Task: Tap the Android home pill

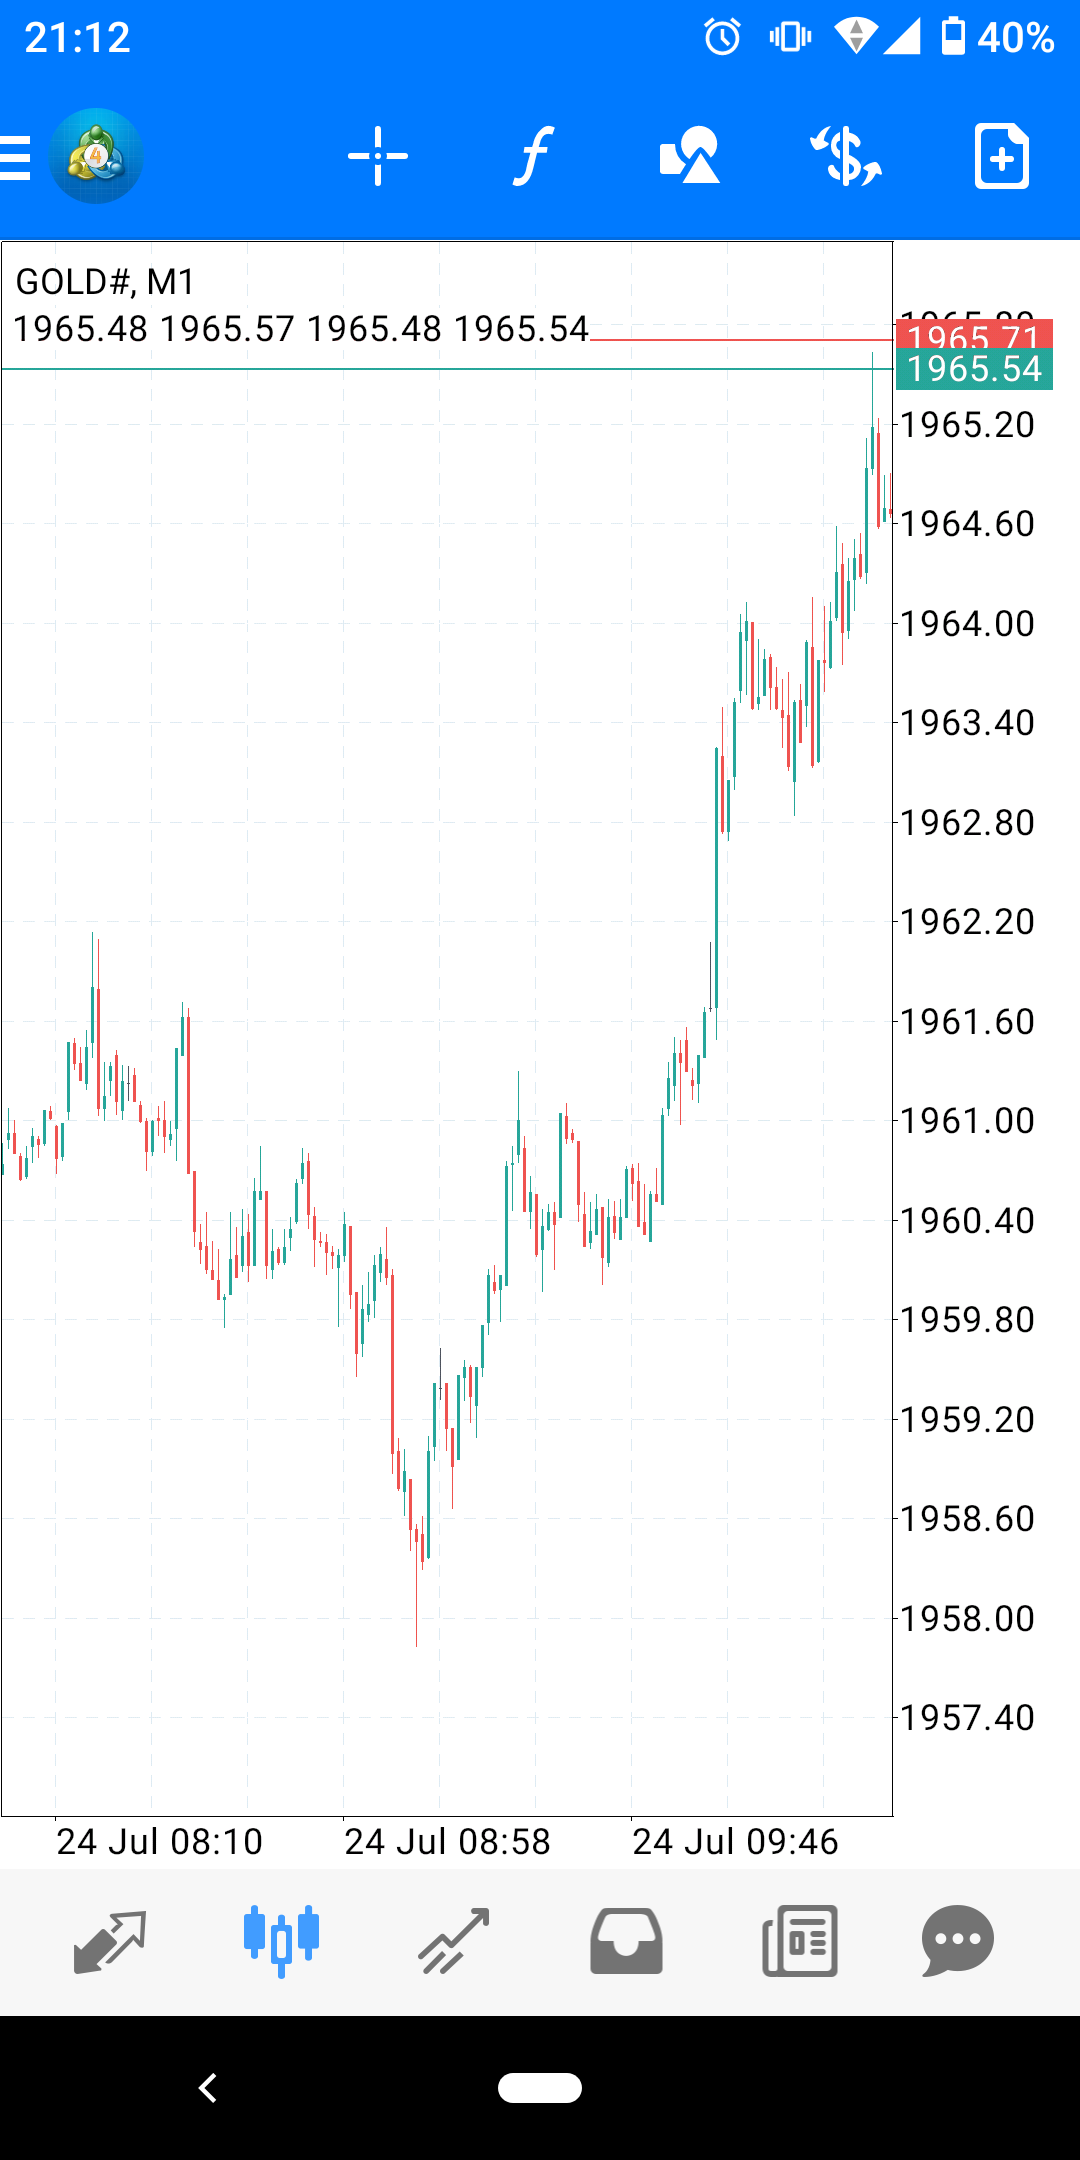Action: click(x=540, y=2088)
